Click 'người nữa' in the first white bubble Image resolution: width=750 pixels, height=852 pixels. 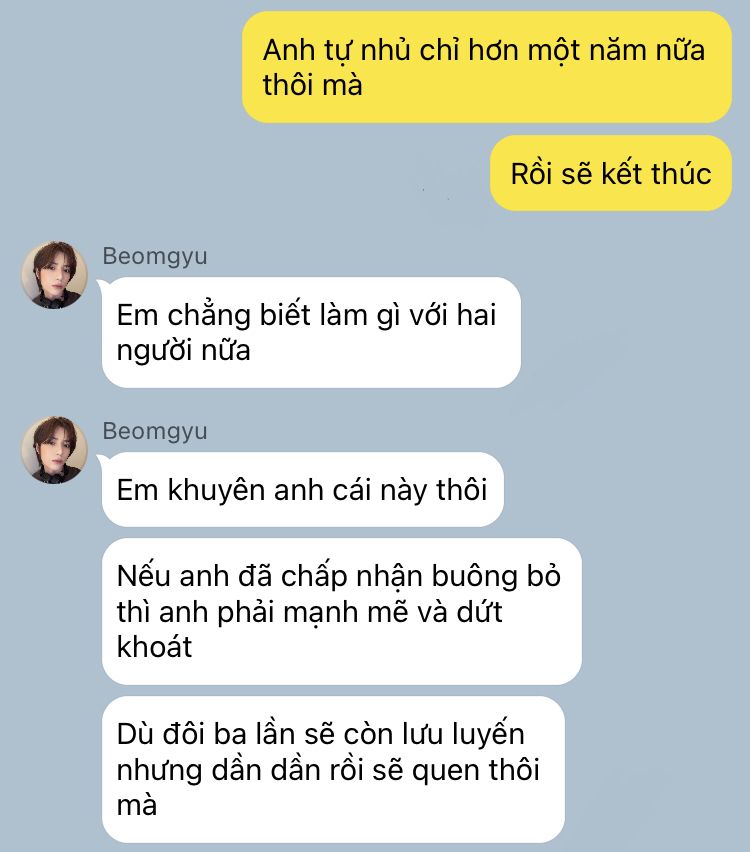(x=183, y=350)
